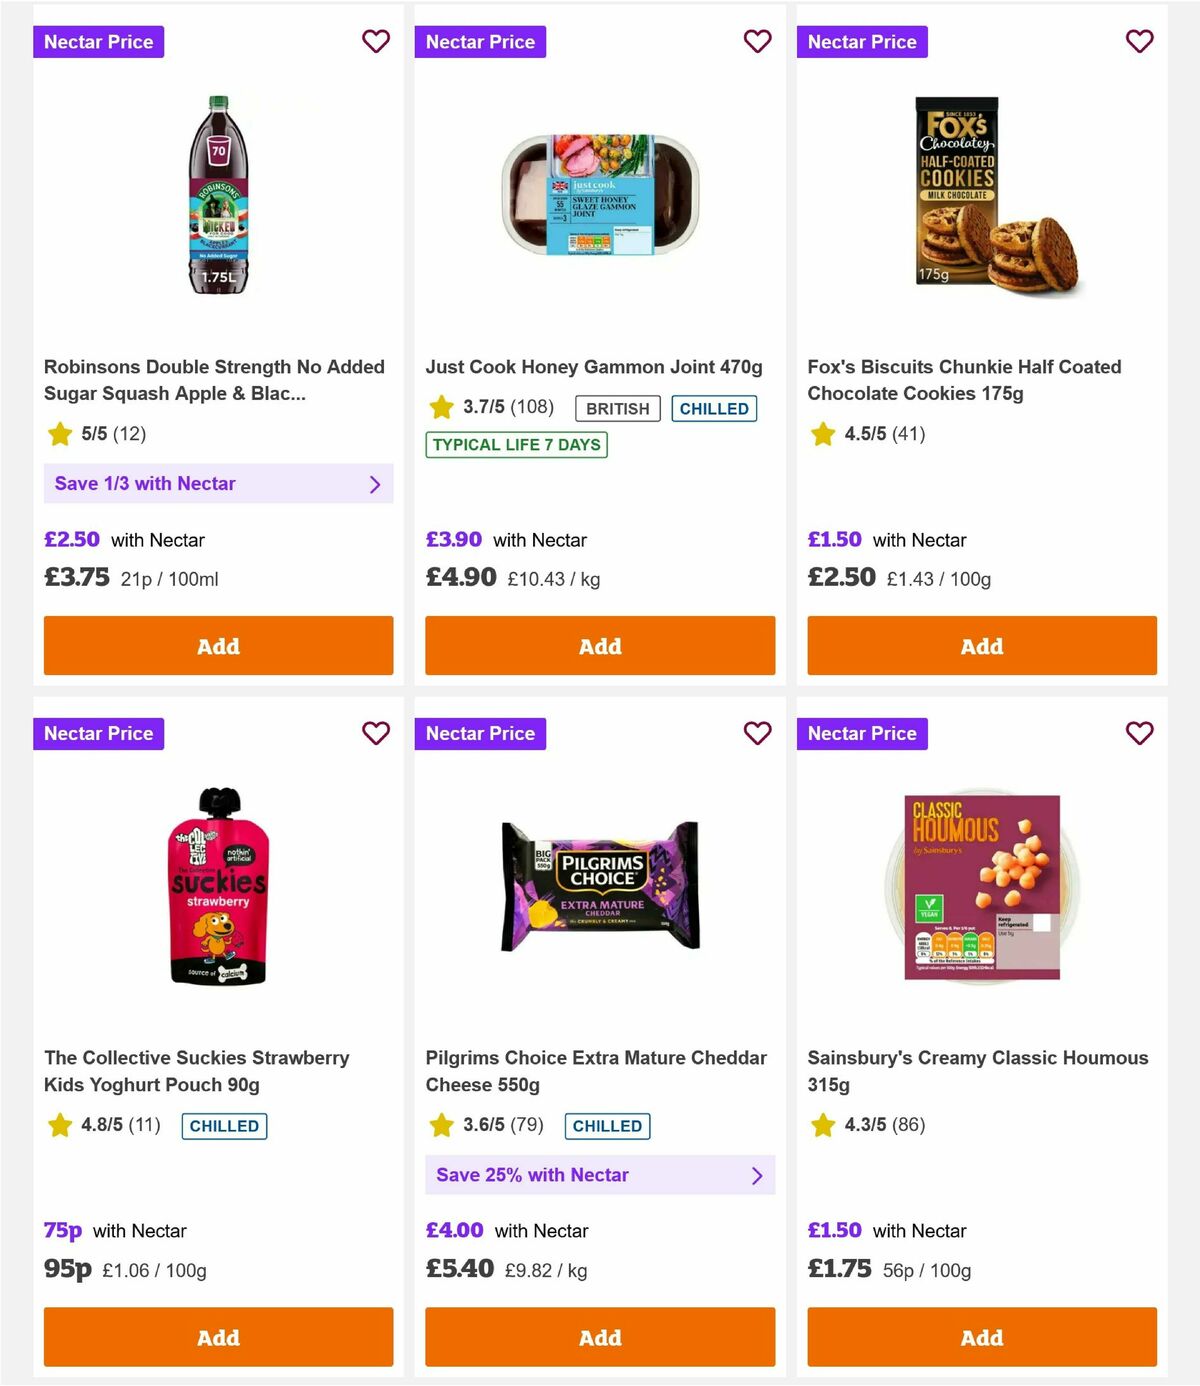Click the TYPICAL LIFE 7 DAYS indicator
Image resolution: width=1200 pixels, height=1386 pixels.
[x=515, y=444]
